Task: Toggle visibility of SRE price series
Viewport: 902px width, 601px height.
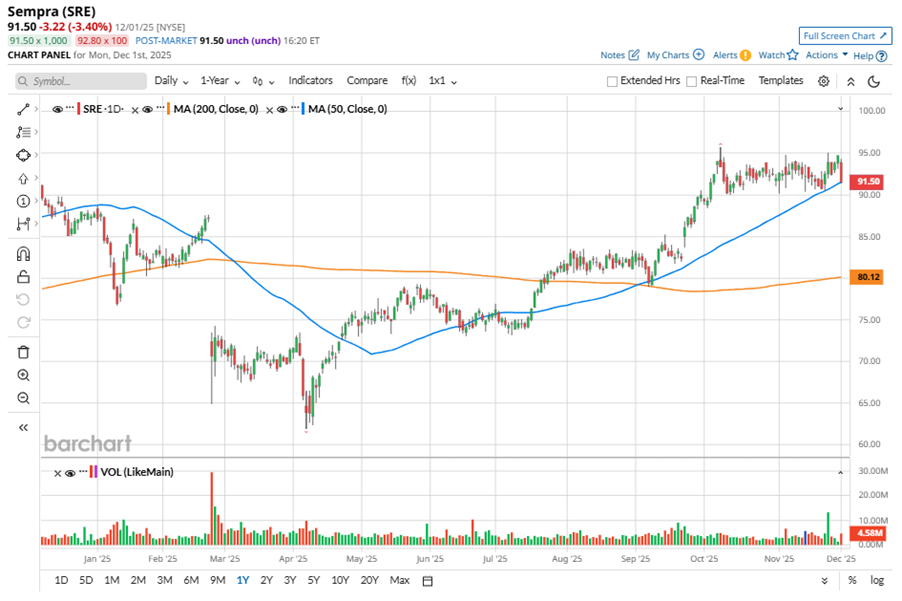Action: (58, 109)
